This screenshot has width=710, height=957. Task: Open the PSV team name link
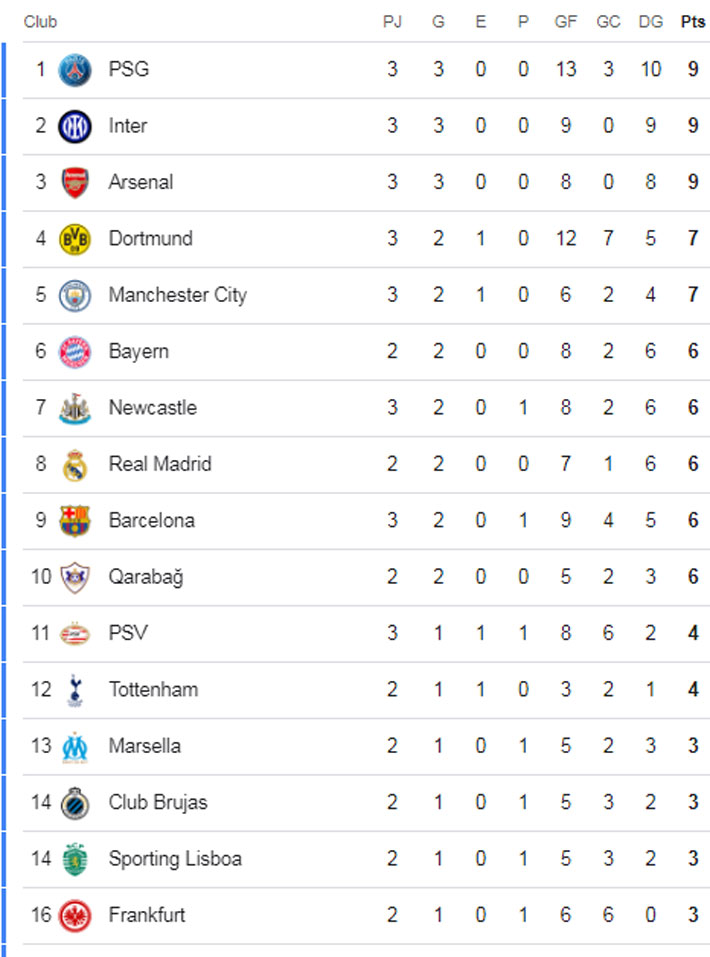coord(128,633)
